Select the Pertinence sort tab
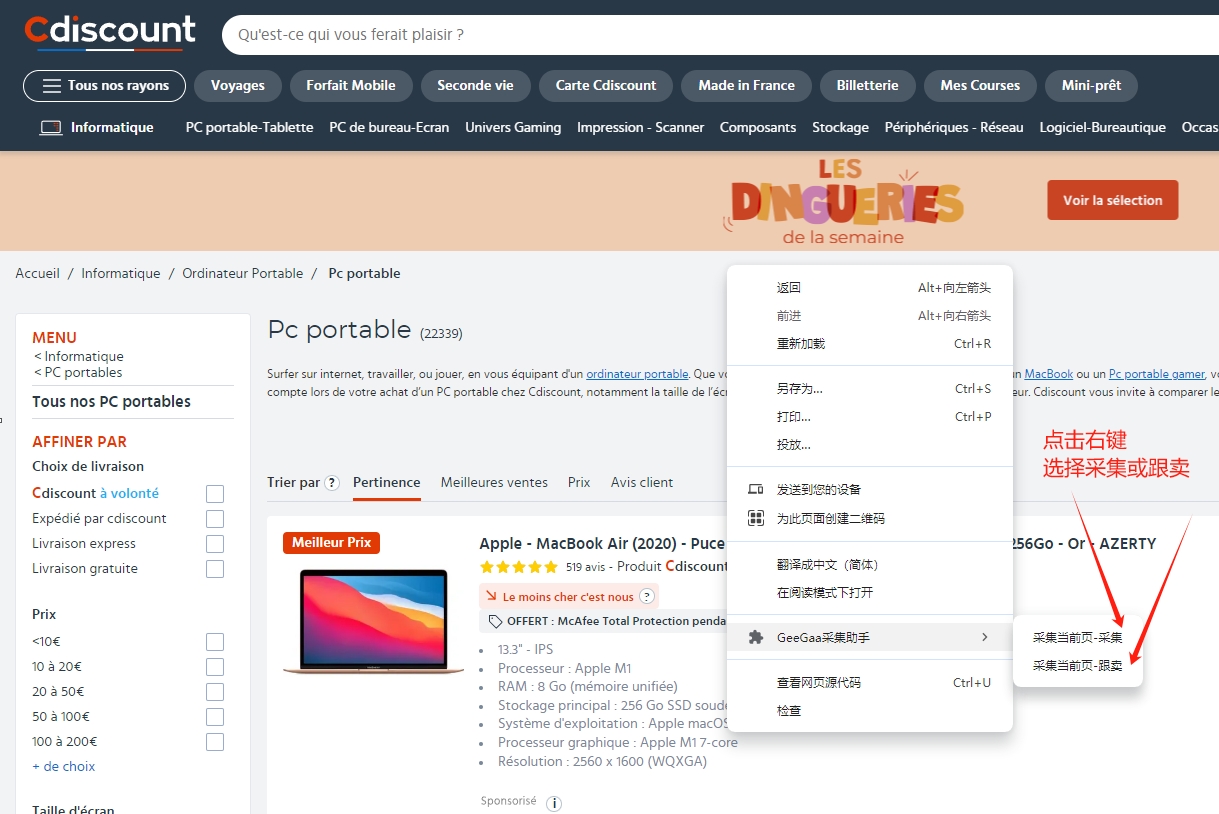The height and width of the screenshot is (814, 1219). coord(387,483)
